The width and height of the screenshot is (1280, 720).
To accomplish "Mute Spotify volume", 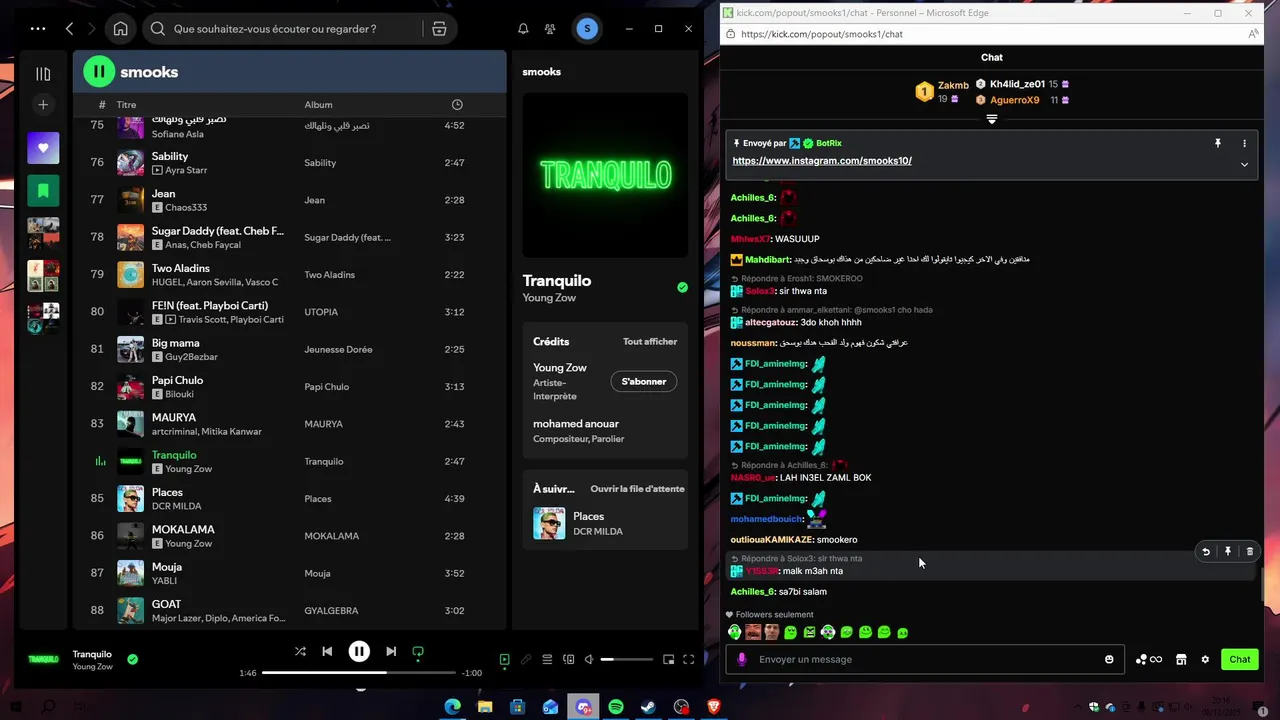I will pyautogui.click(x=589, y=659).
